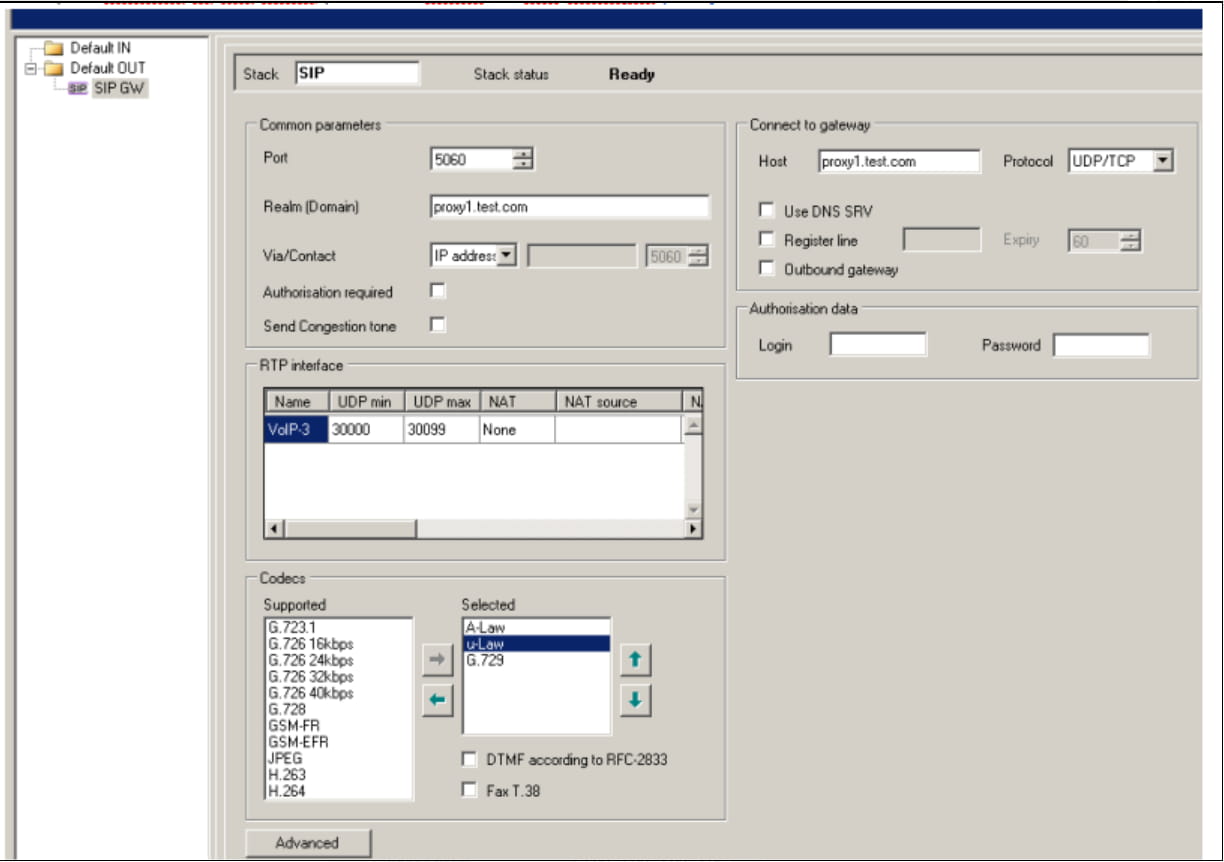
Task: Select the Default IN folder in tree
Action: point(99,48)
